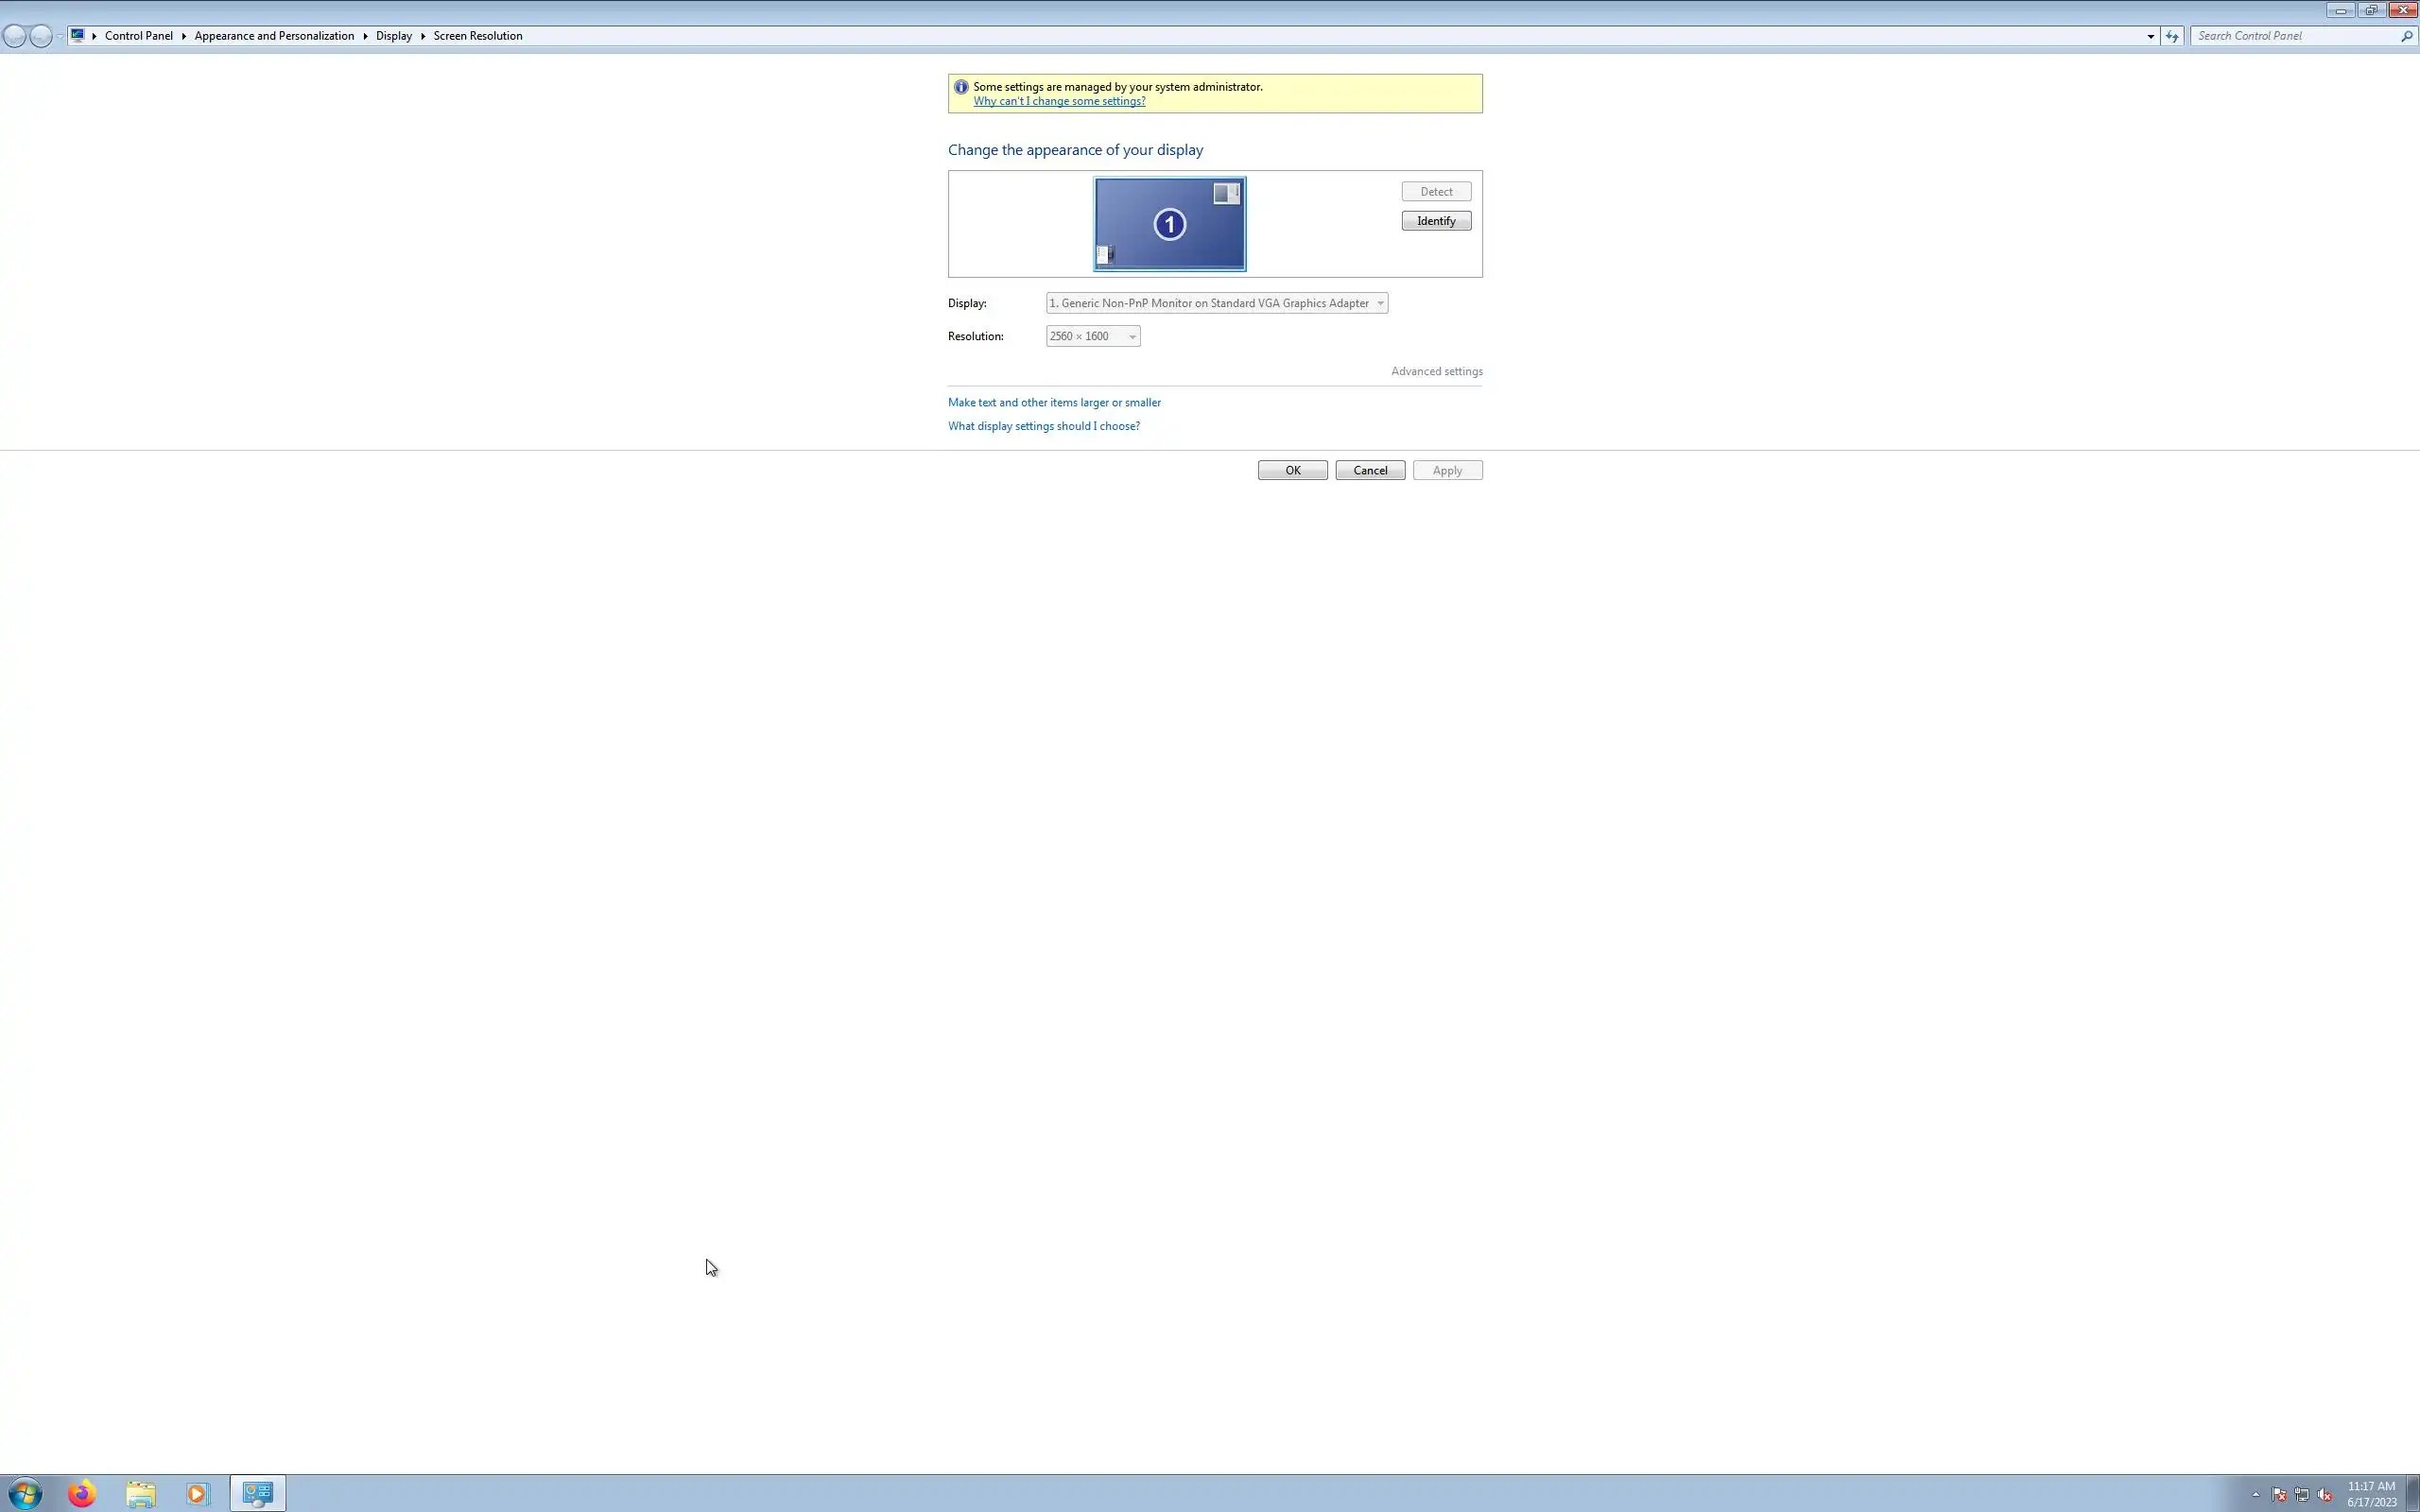
Task: Open address bar history dropdown arrow
Action: tap(2150, 36)
